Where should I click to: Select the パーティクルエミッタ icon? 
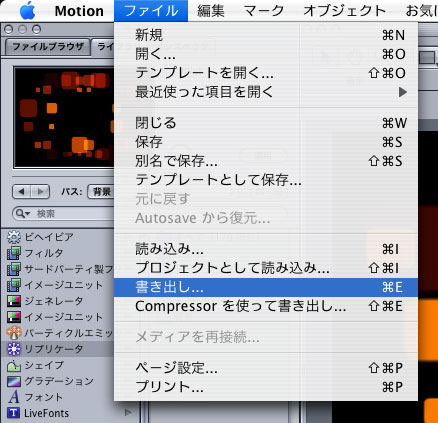(x=14, y=333)
